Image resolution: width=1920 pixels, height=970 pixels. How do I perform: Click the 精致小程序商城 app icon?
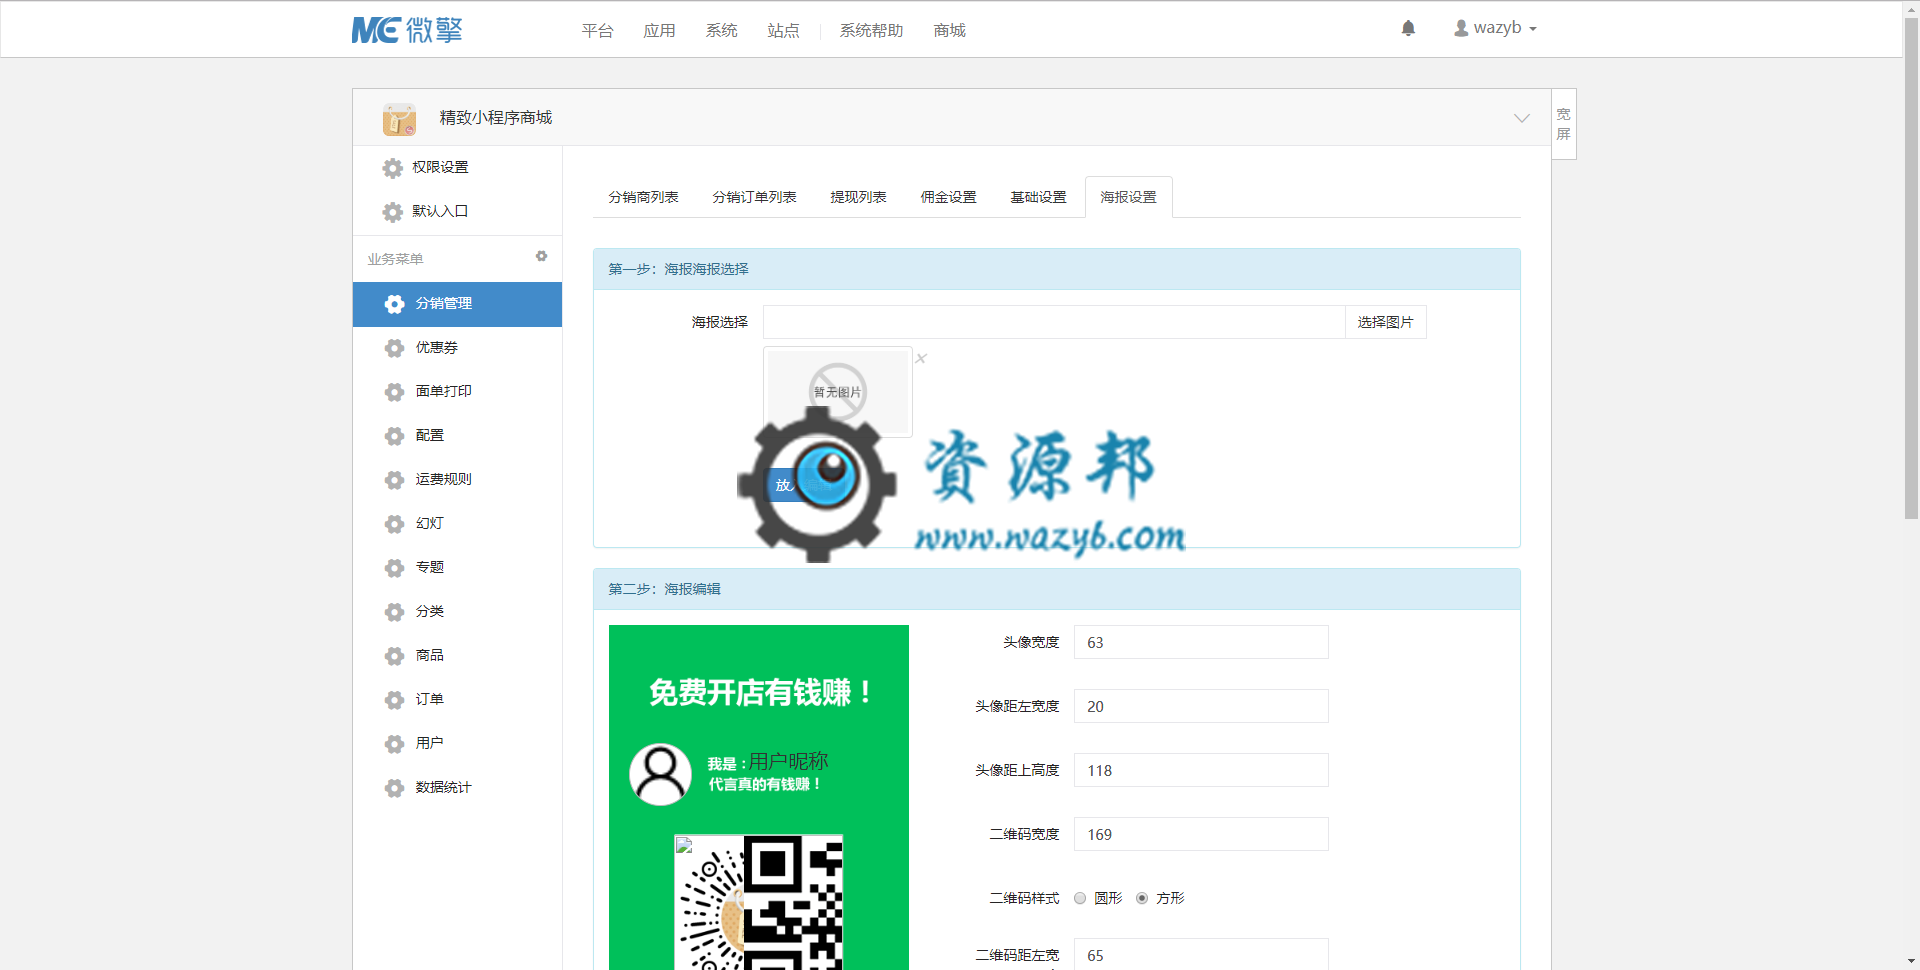pyautogui.click(x=399, y=119)
